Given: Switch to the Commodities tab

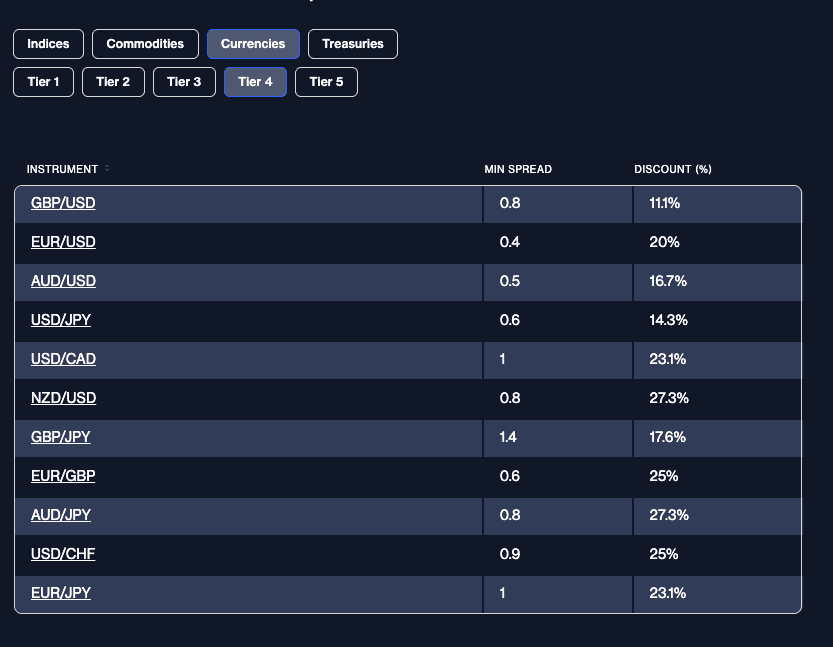Looking at the screenshot, I should click(145, 44).
